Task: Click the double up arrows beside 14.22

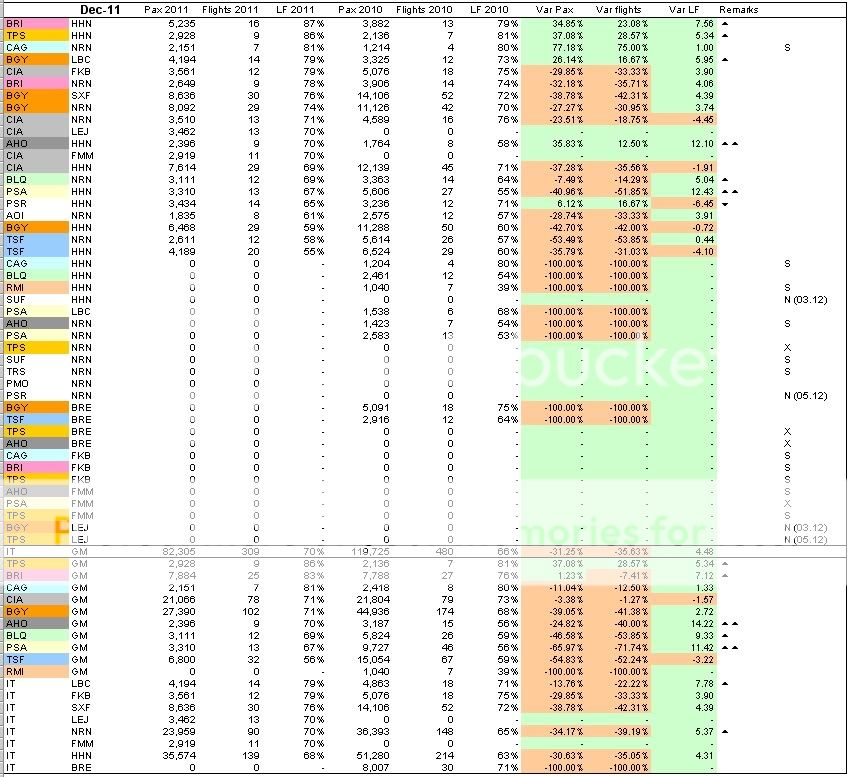Action: click(x=729, y=623)
